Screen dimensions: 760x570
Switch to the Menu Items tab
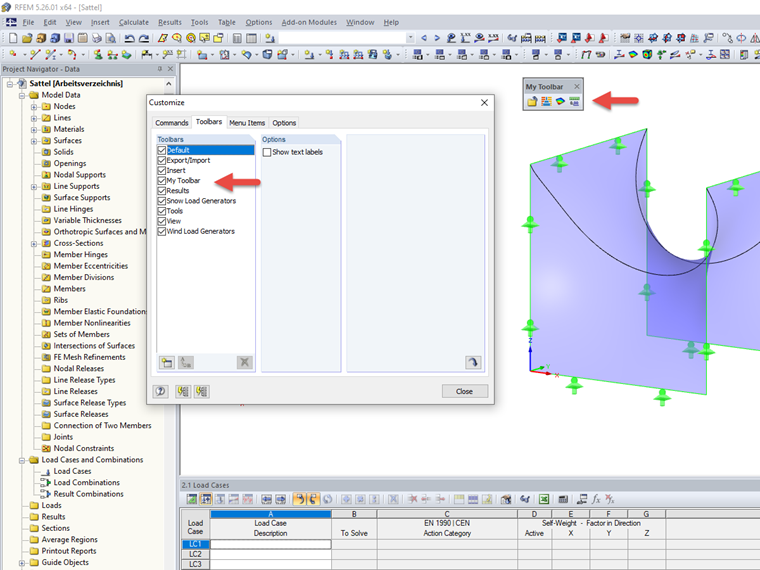pos(247,123)
